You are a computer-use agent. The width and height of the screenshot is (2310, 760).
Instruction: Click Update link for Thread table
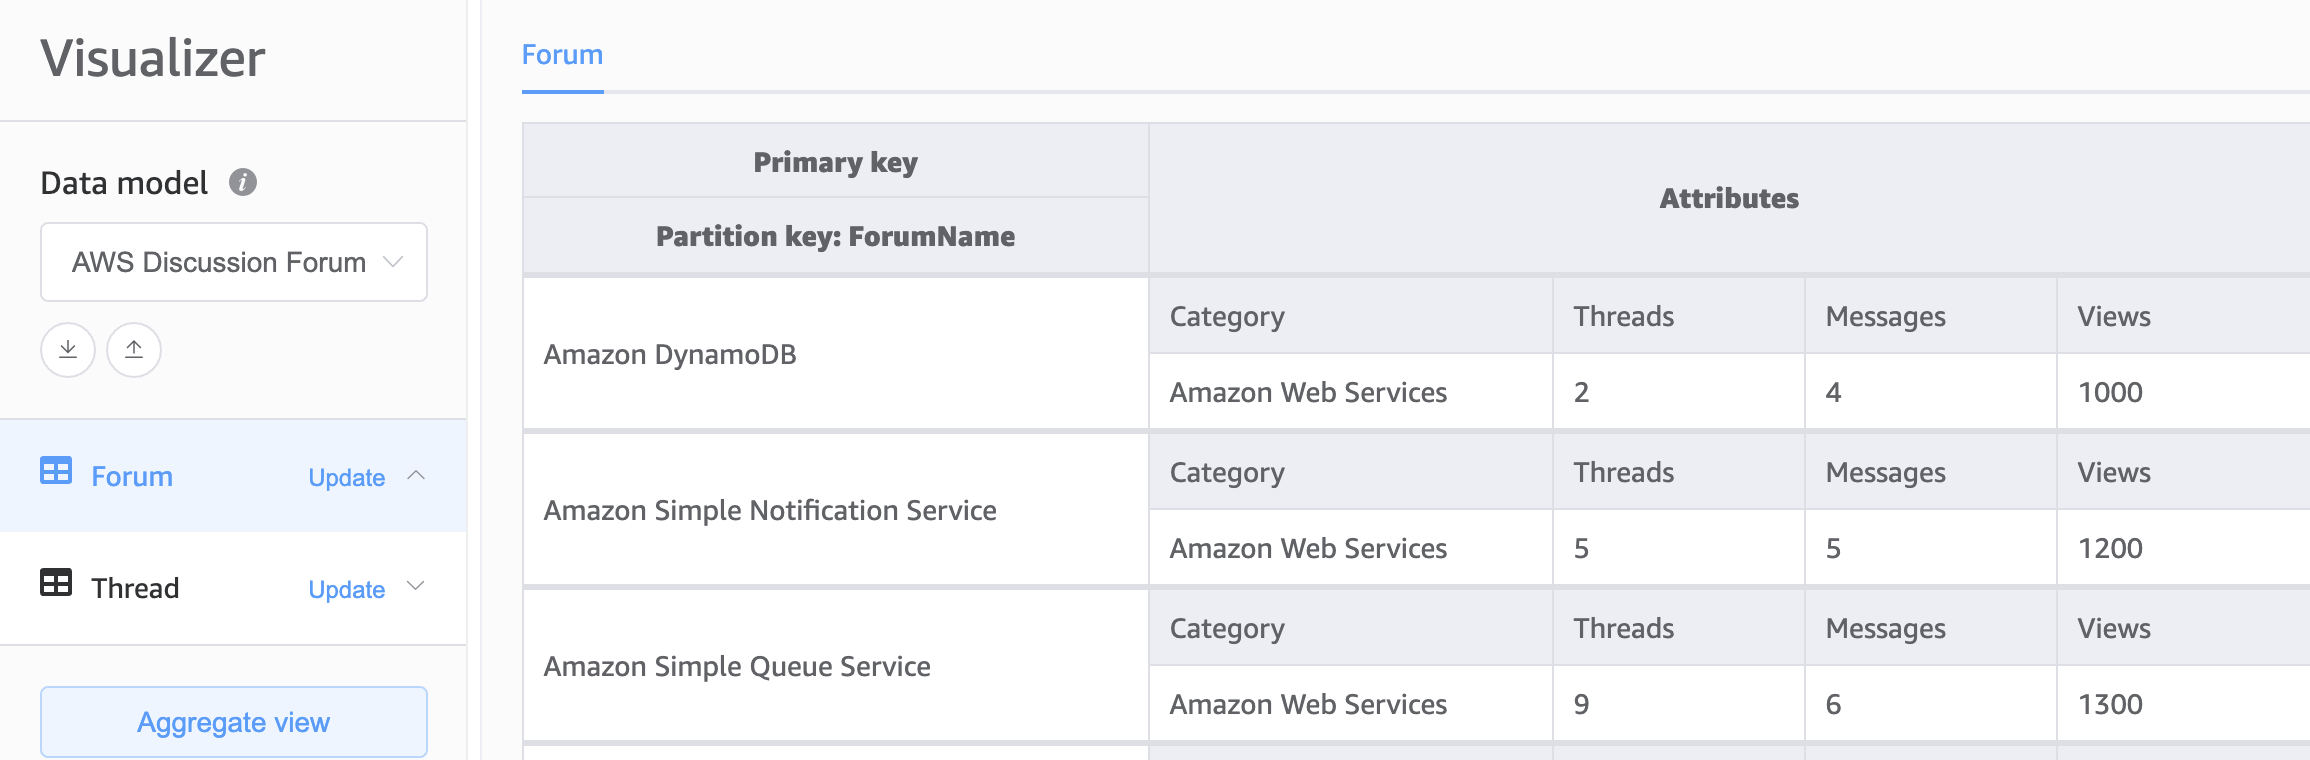[346, 590]
